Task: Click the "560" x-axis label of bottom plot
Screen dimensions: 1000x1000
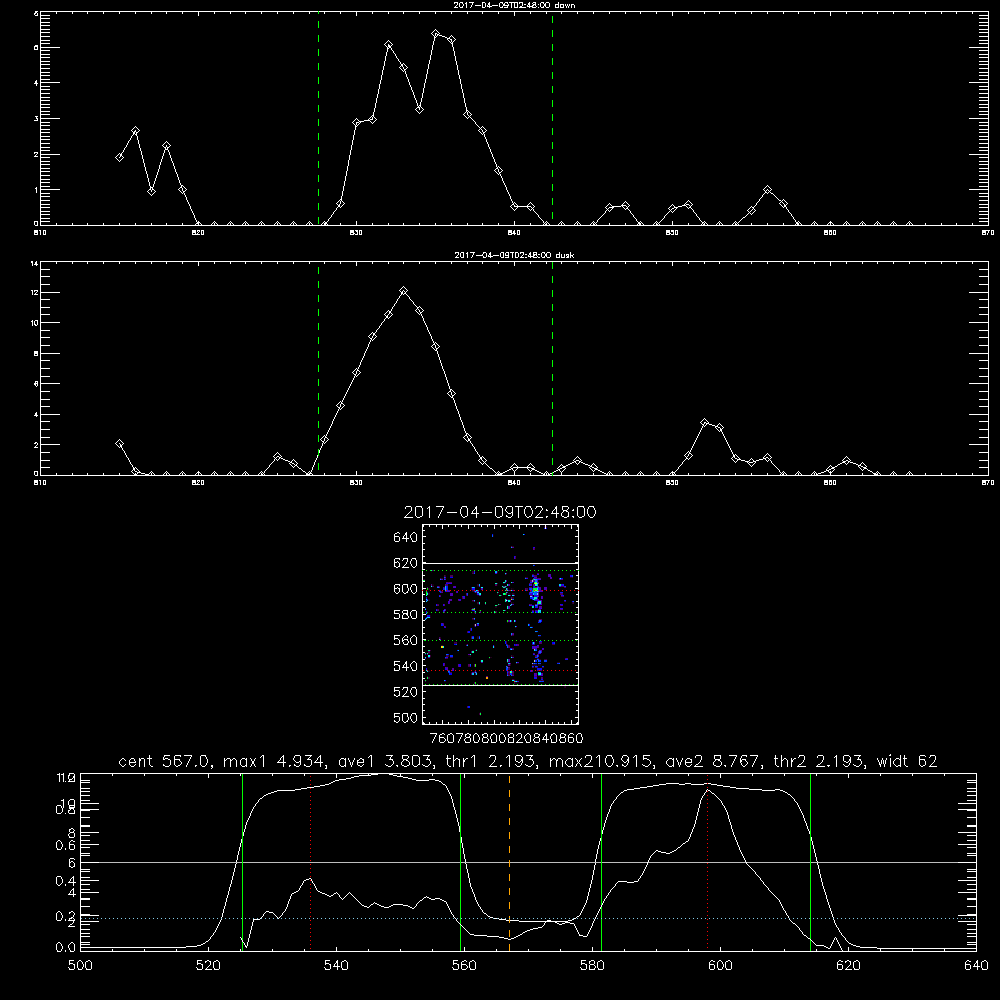Action: point(464,965)
